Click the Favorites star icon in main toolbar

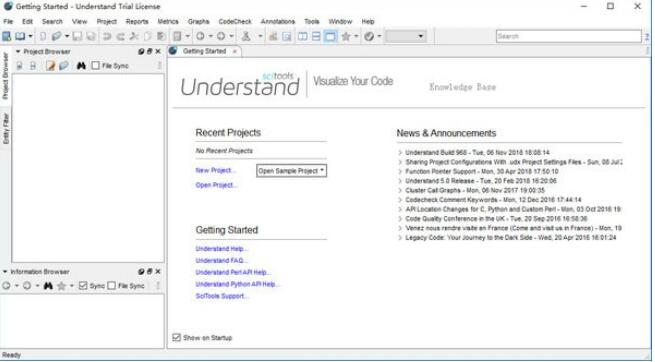point(346,36)
